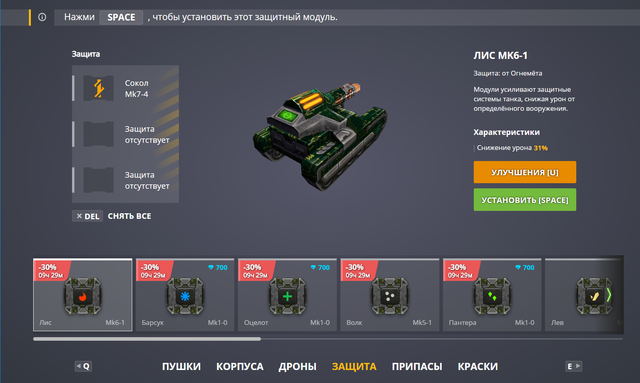The height and width of the screenshot is (383, 640).
Task: Select the Пантера Mk1-0 module card
Action: [492, 294]
